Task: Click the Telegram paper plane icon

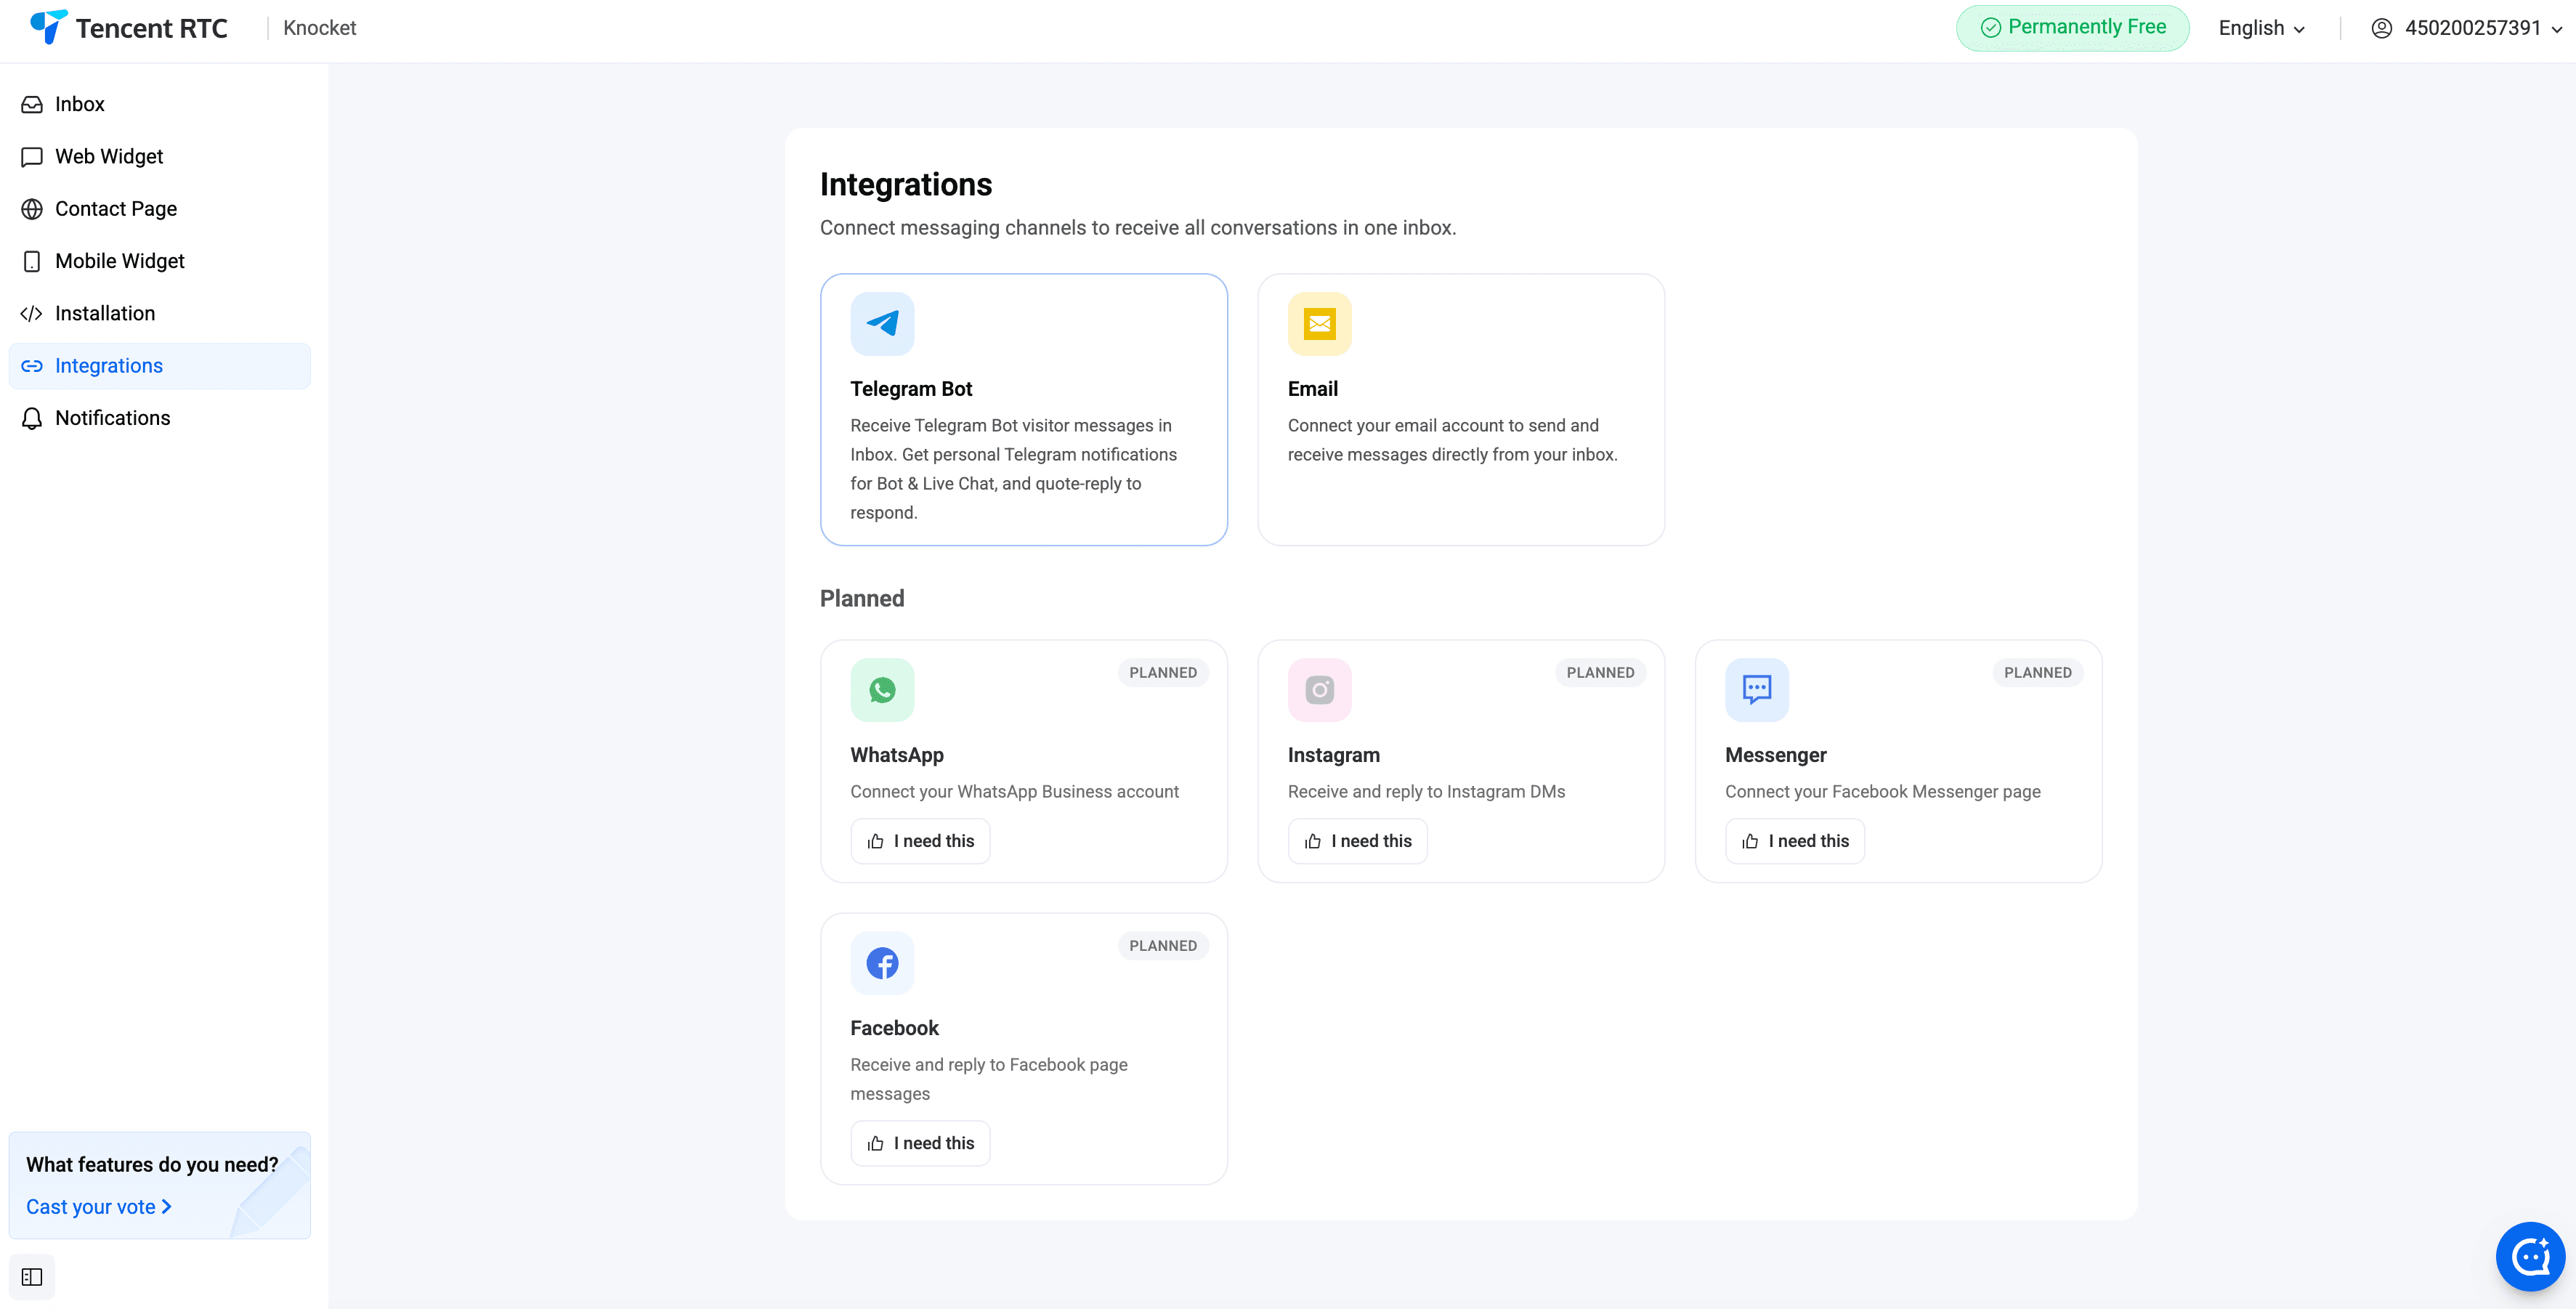Action: [882, 324]
